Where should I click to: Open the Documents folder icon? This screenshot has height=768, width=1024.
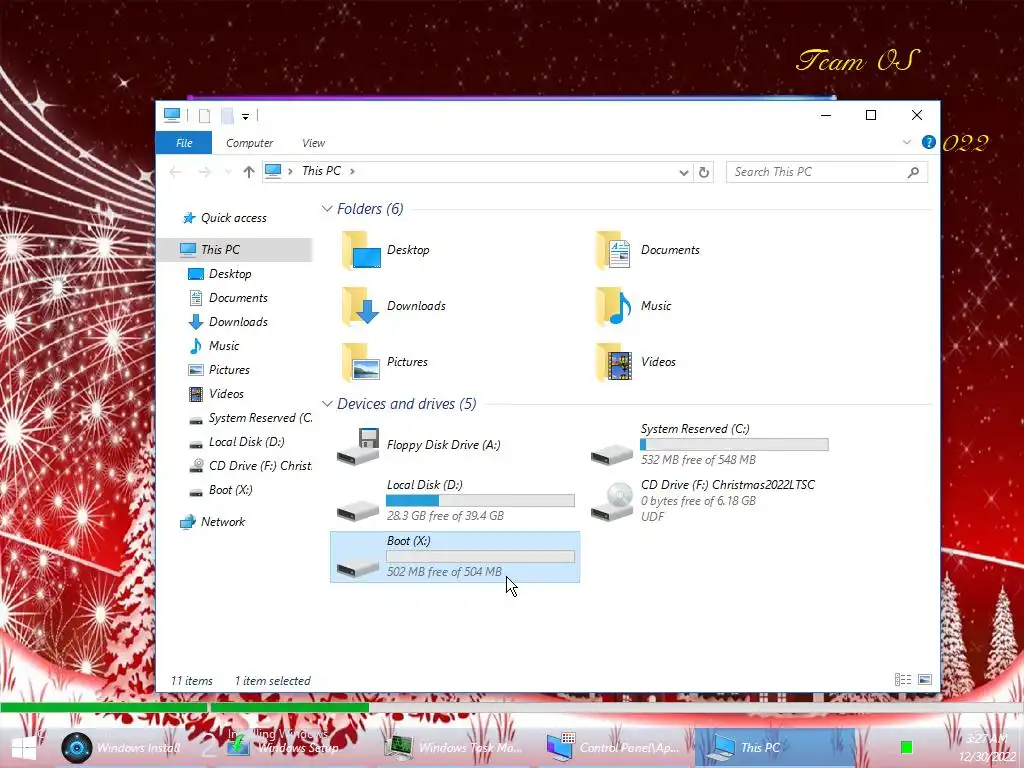tap(613, 250)
